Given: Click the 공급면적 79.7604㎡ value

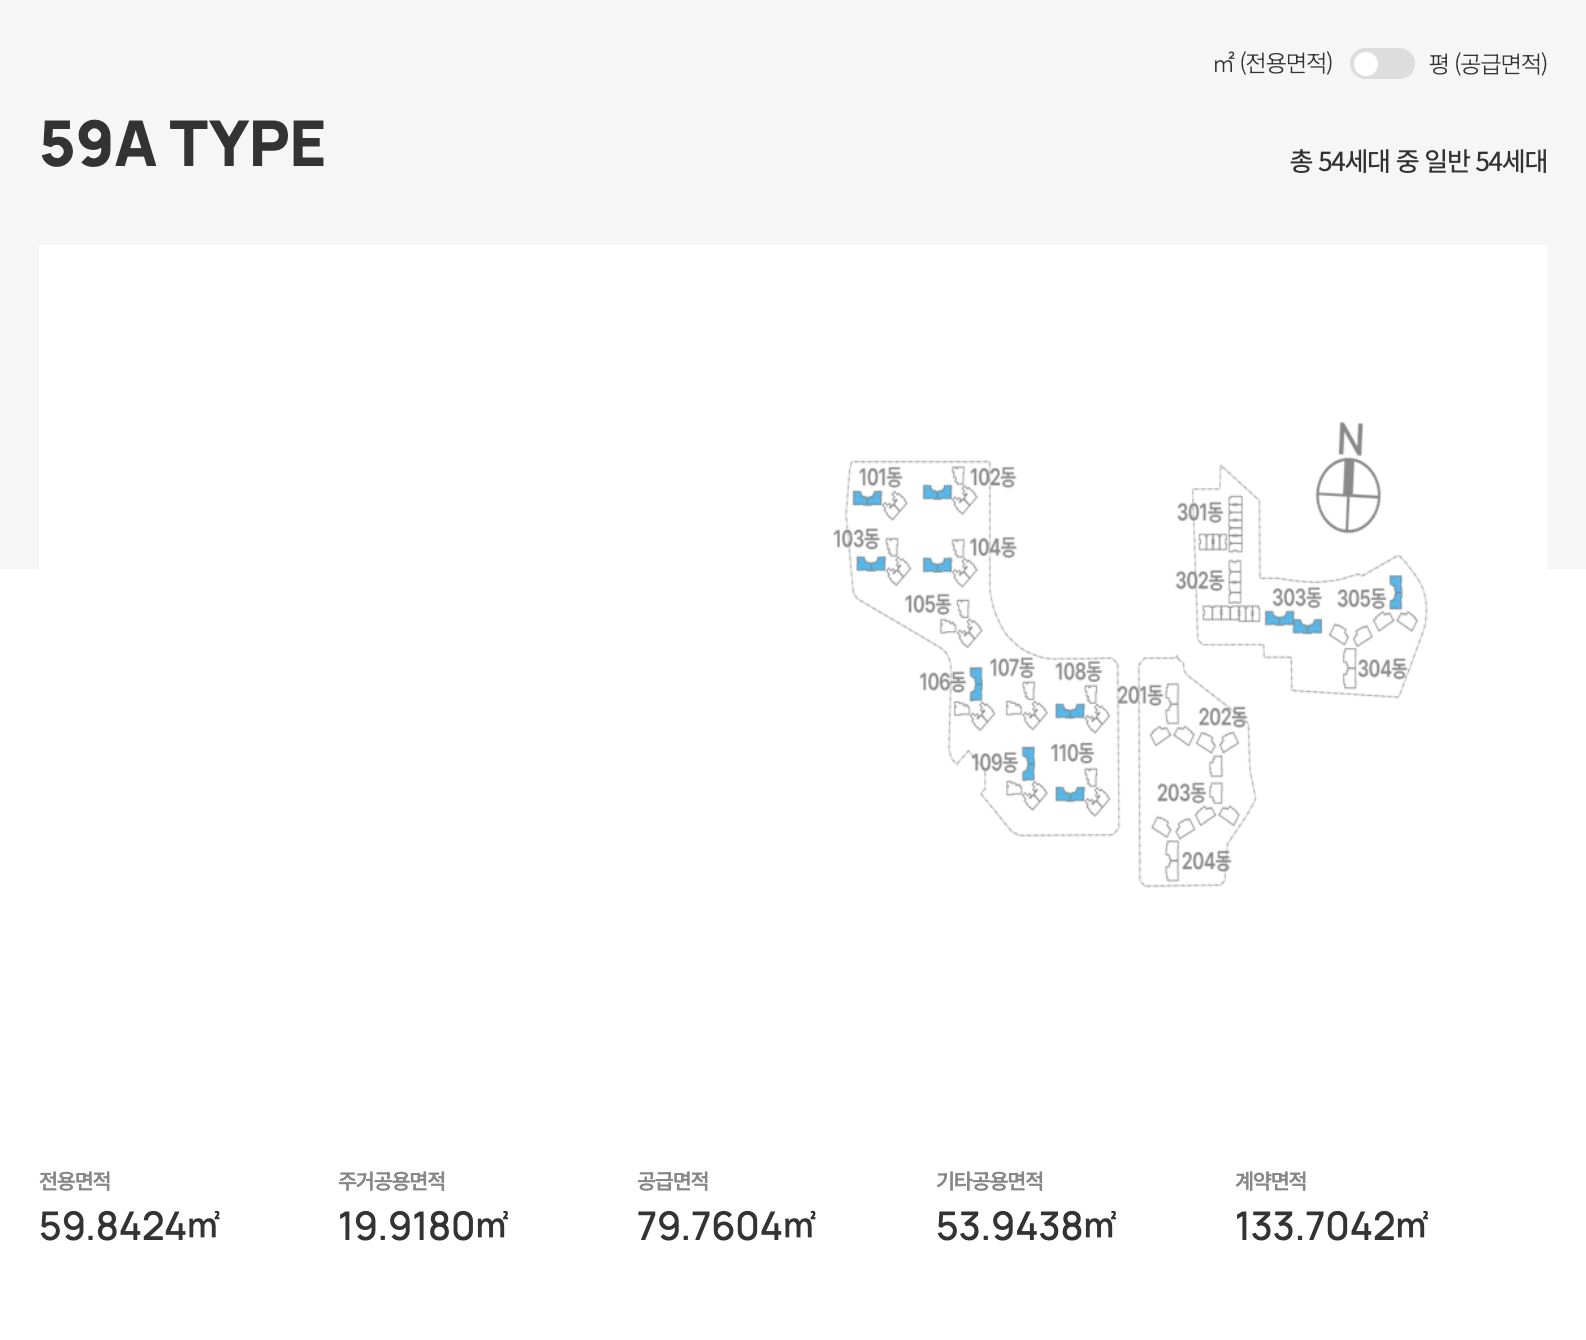Looking at the screenshot, I should coord(726,1226).
